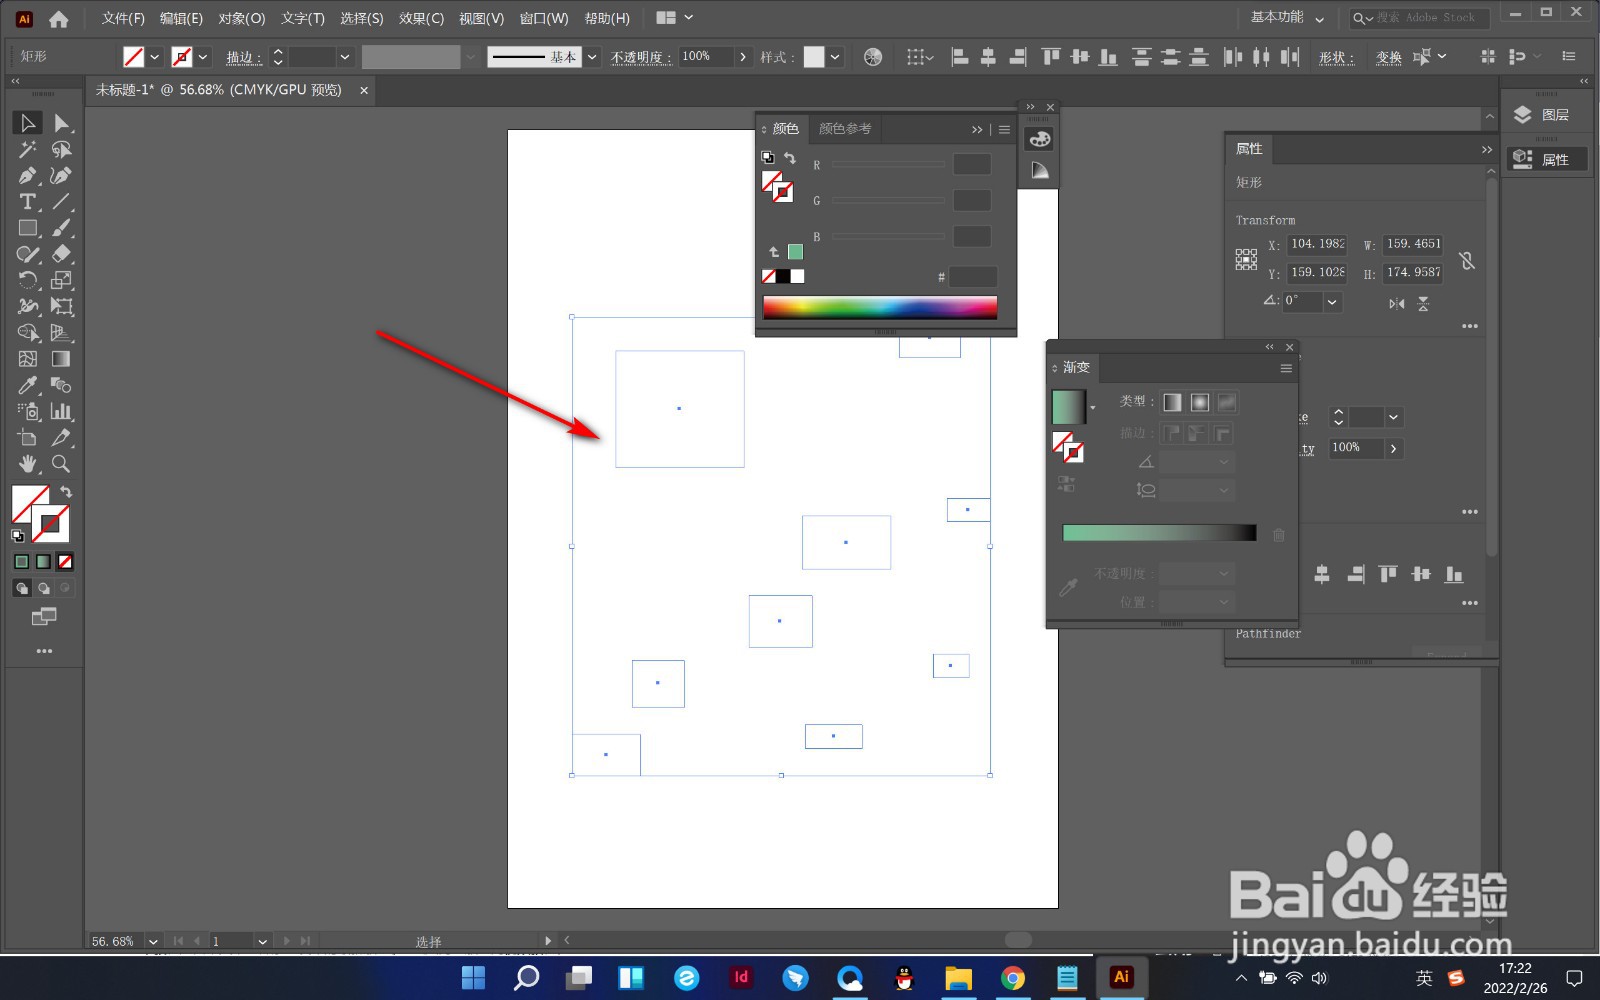Expand the 样式 style dropdown
The width and height of the screenshot is (1600, 1000).
(x=835, y=57)
